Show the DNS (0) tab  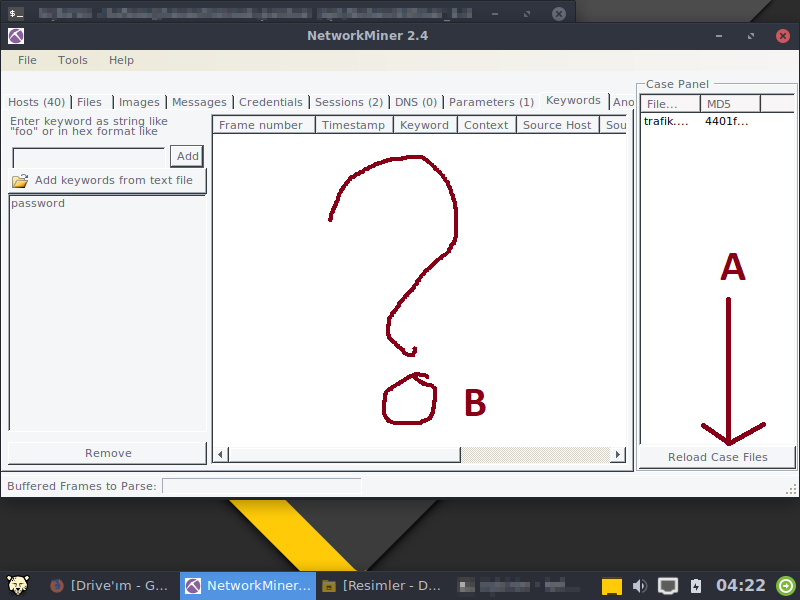[416, 102]
